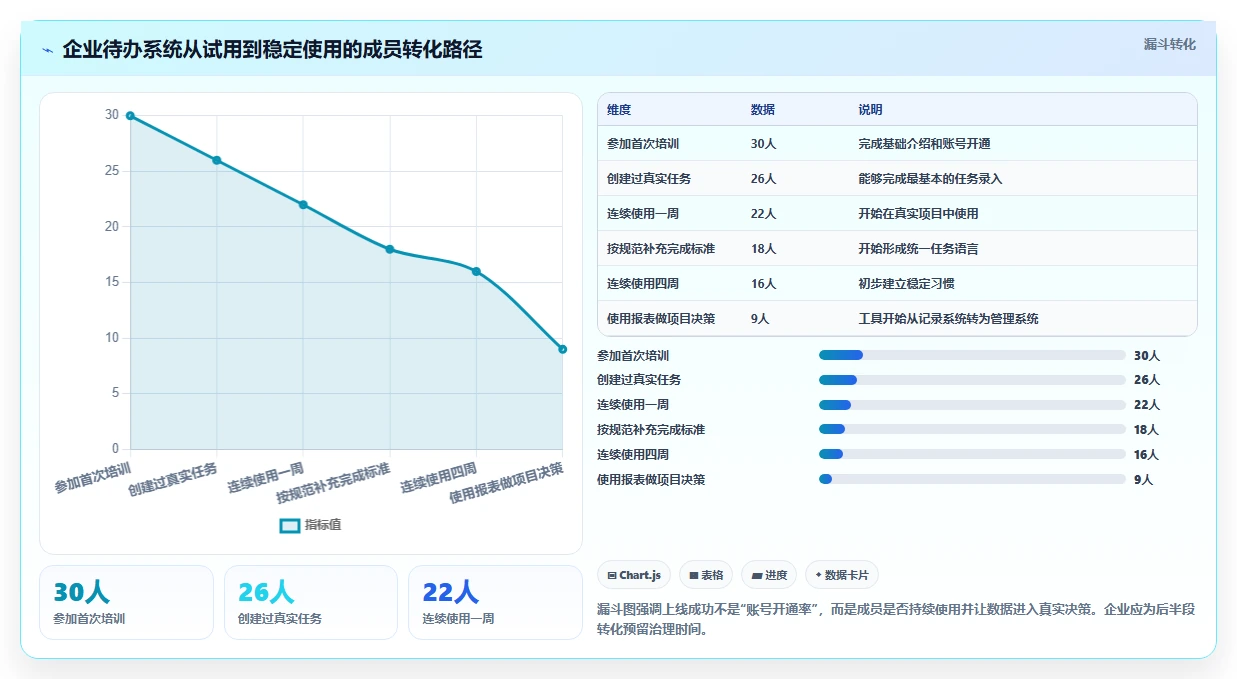Click the lightning icon beside the page title

tap(47, 50)
